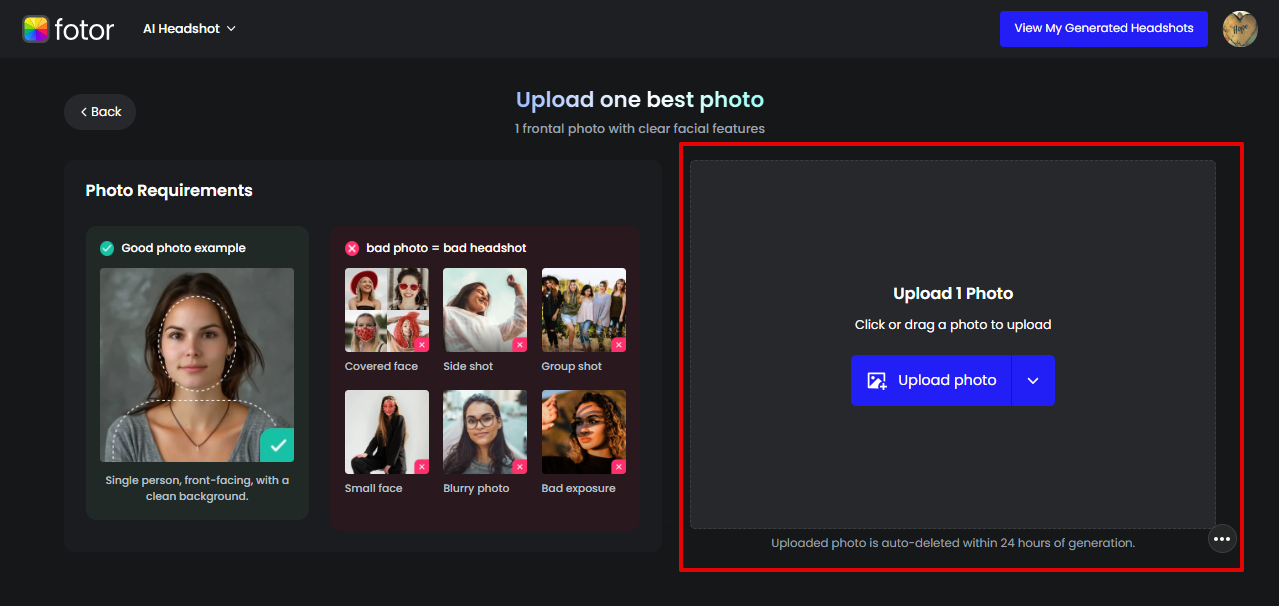Click the 'Bad exposure' label
Viewport: 1279px width, 606px height.
coord(579,489)
